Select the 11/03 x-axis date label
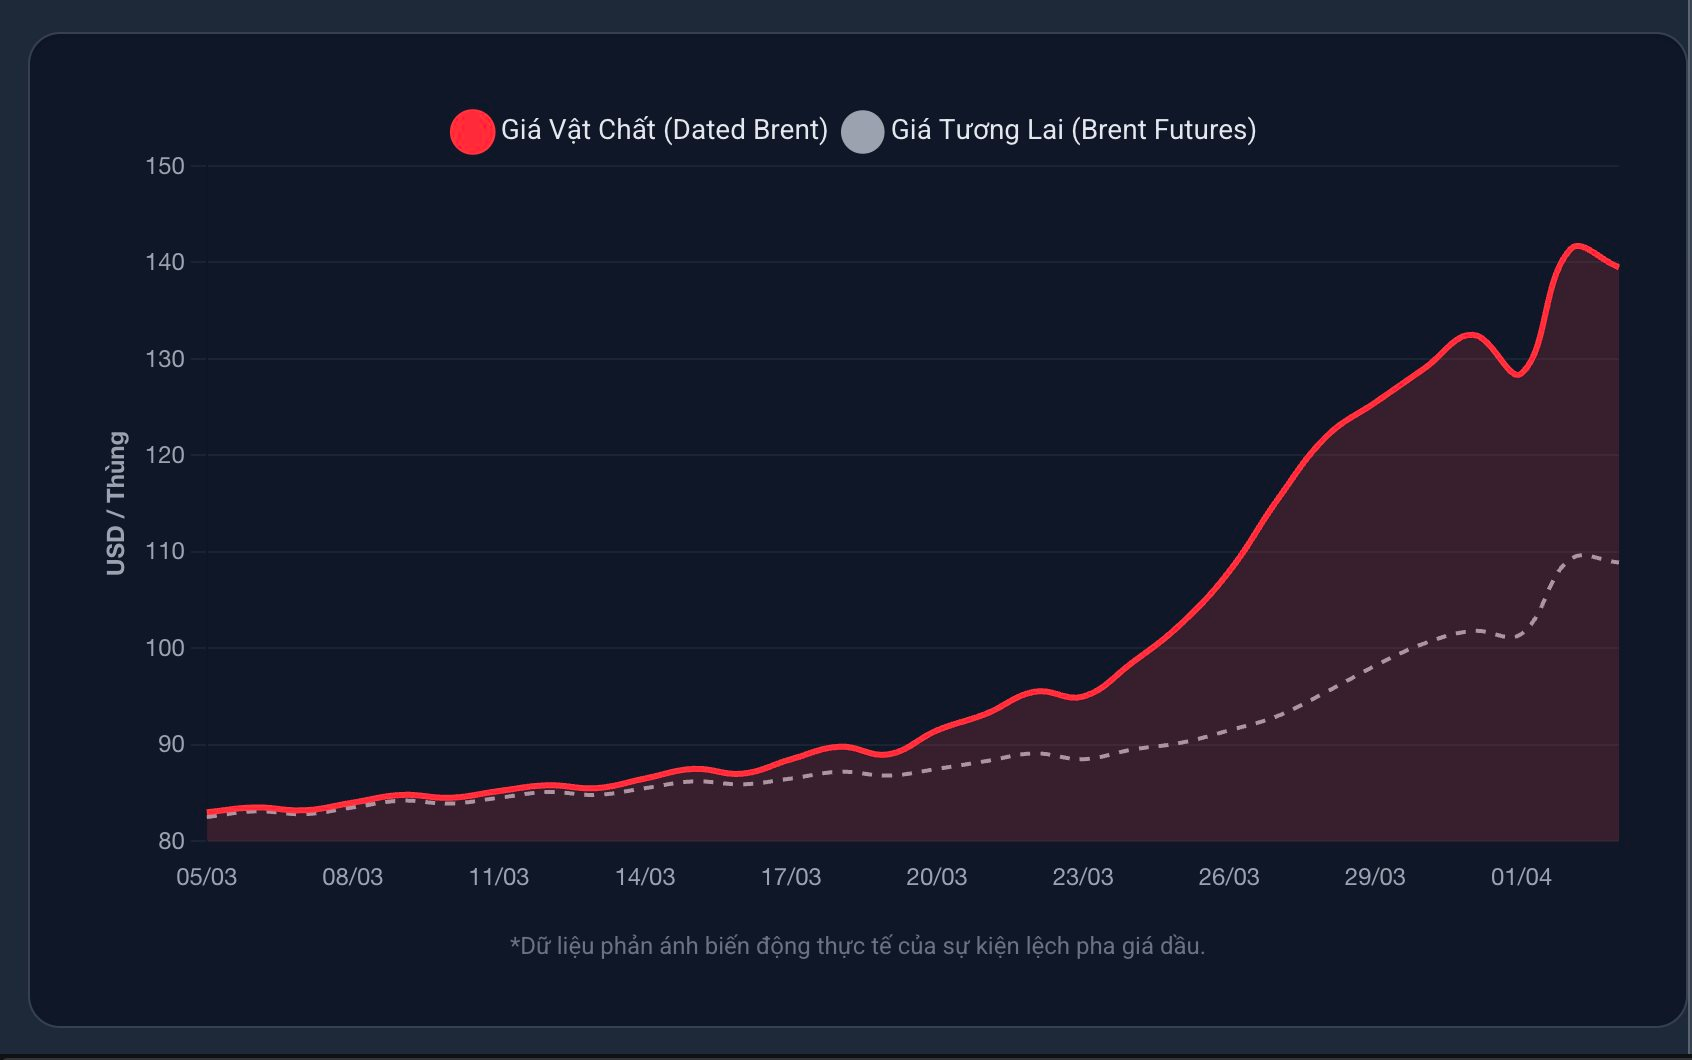The width and height of the screenshot is (1692, 1060). 498,877
